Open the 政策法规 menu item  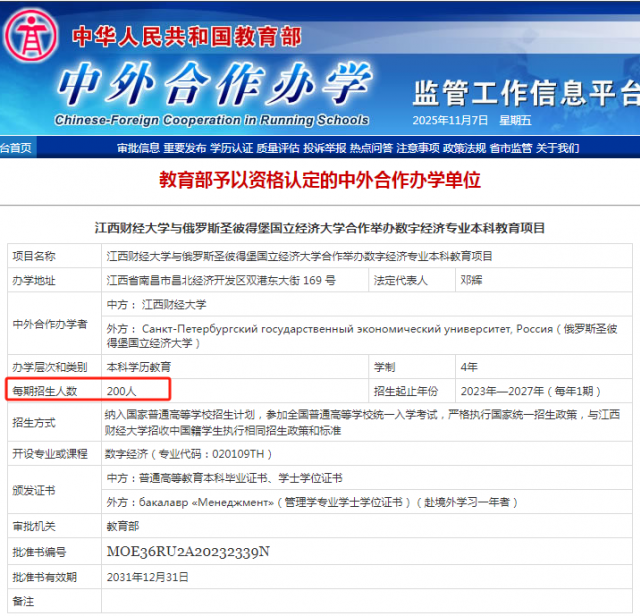(x=464, y=148)
